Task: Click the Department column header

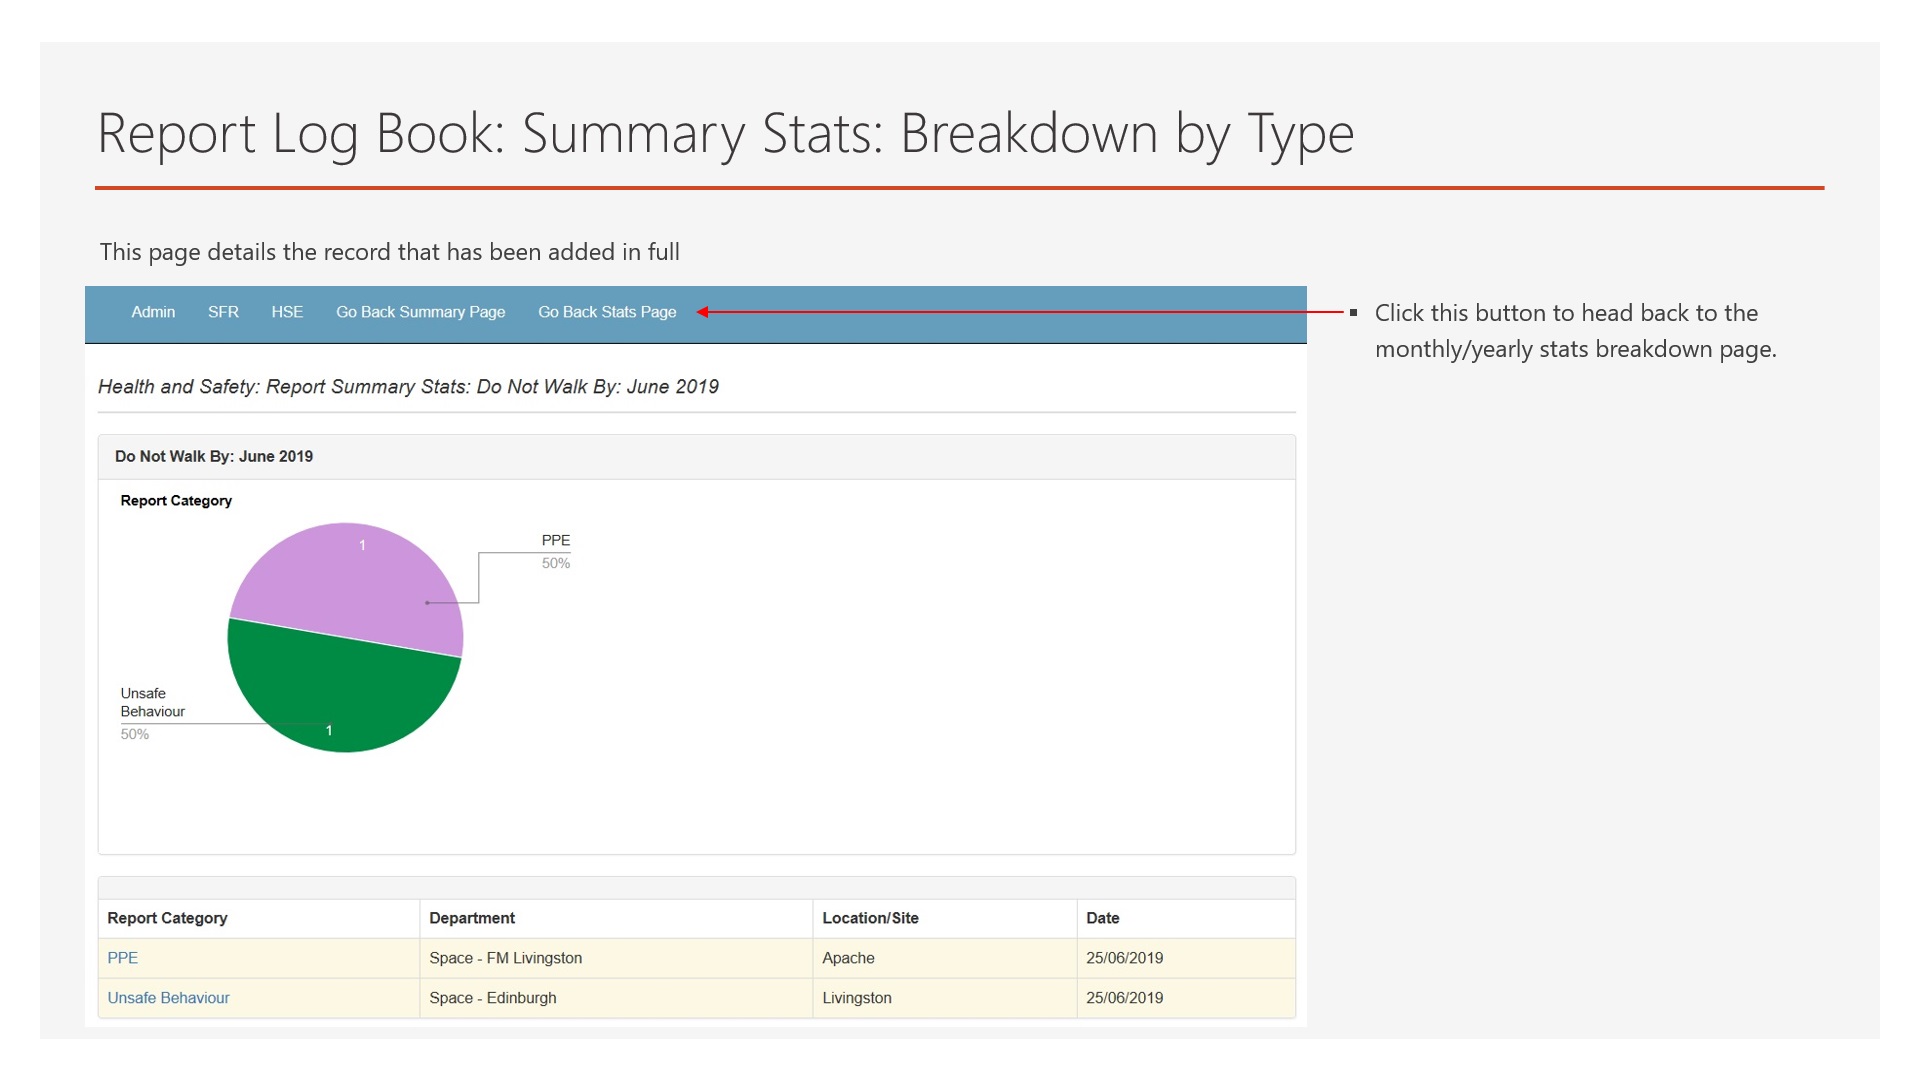Action: coord(472,917)
